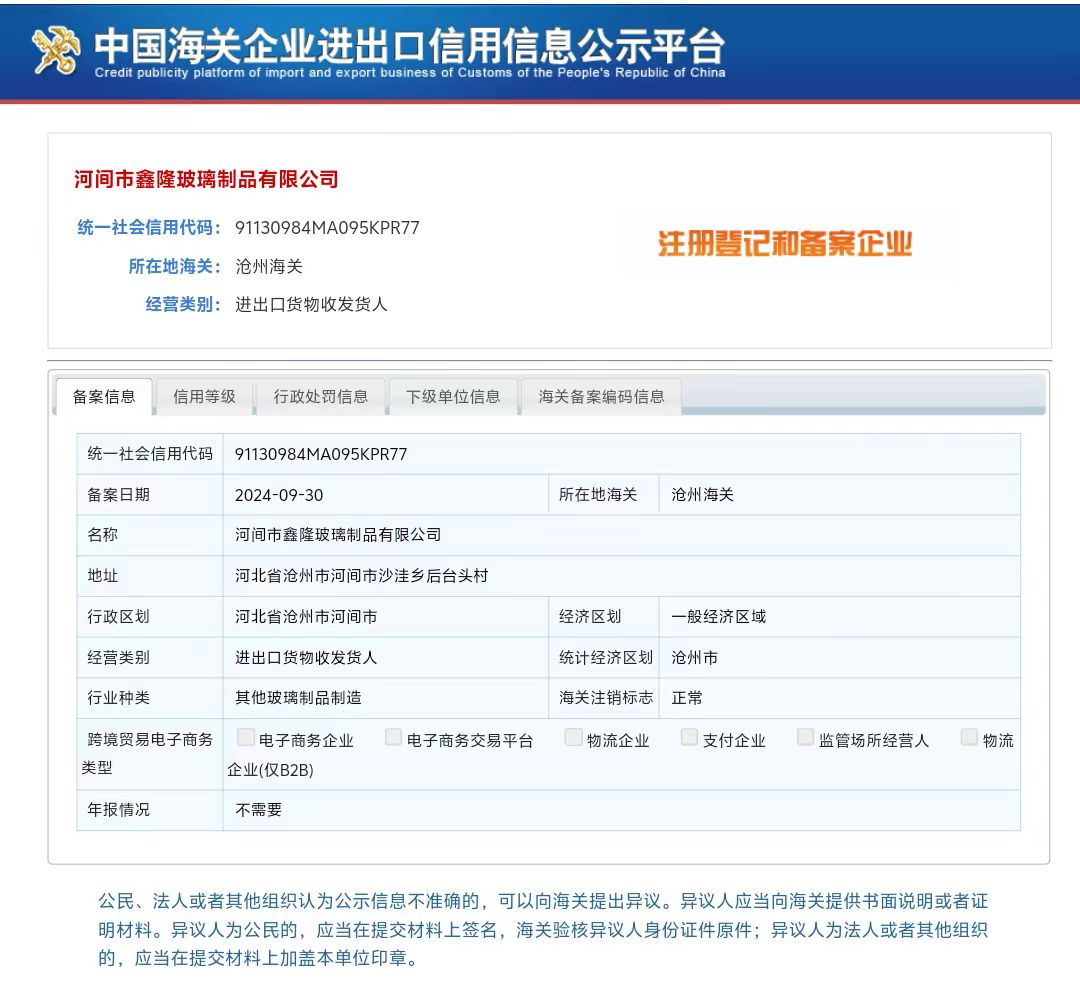The image size is (1080, 988).
Task: Click 进出口货物收发货人 in header card
Action: (x=311, y=305)
